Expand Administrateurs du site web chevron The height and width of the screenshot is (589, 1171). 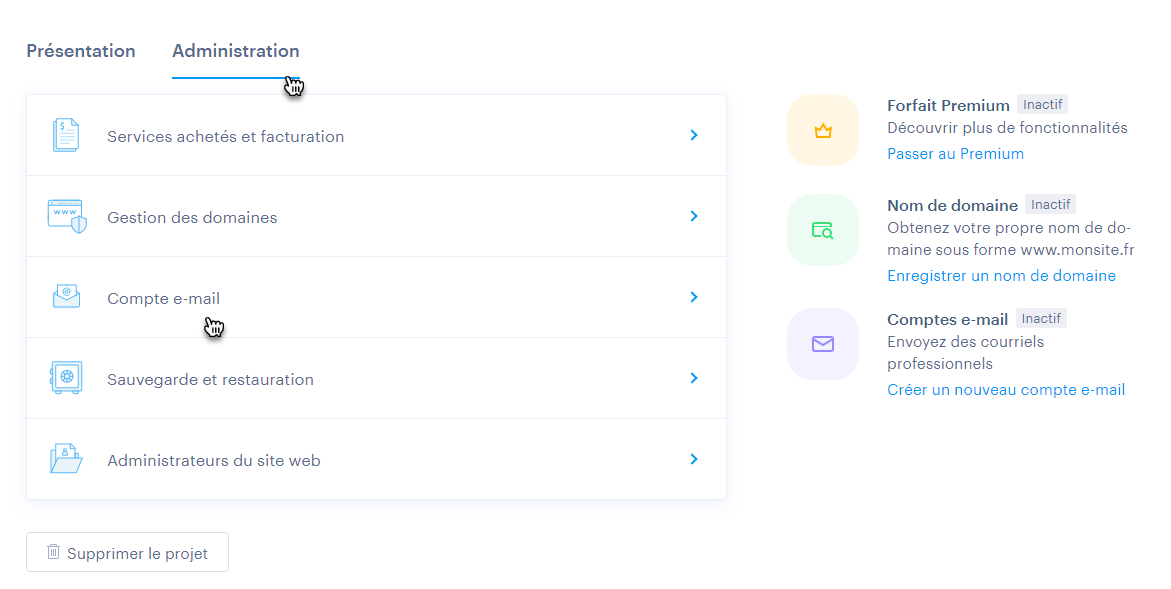coord(694,459)
